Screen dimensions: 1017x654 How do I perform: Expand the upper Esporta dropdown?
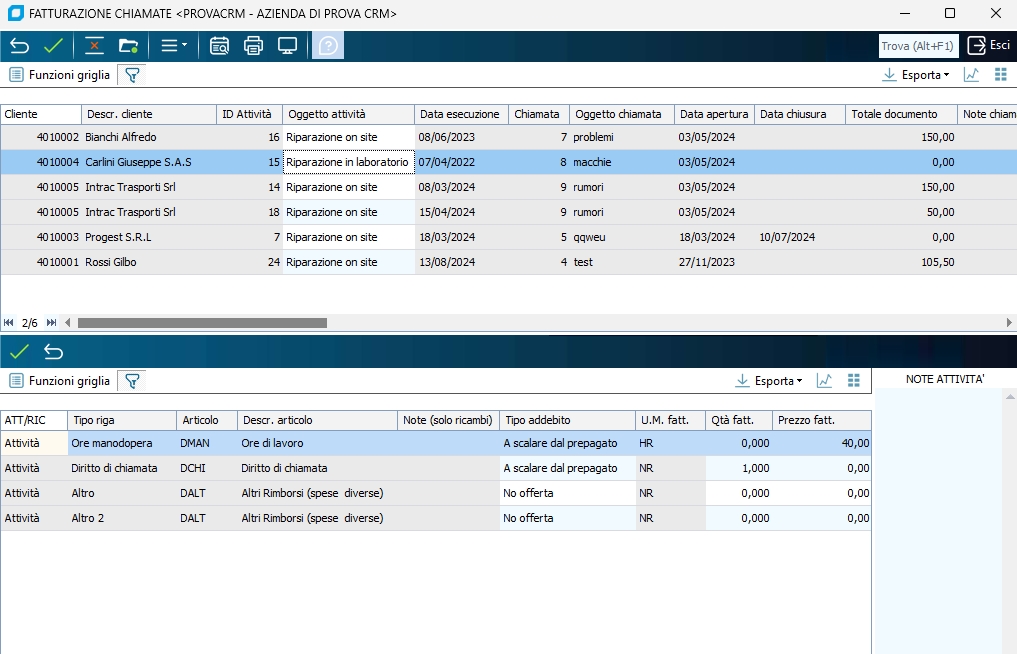[x=916, y=75]
